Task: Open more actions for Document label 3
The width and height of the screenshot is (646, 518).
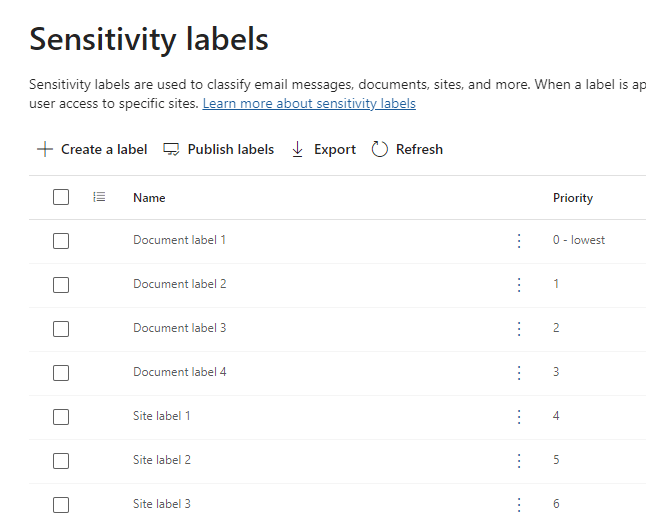Action: (519, 328)
